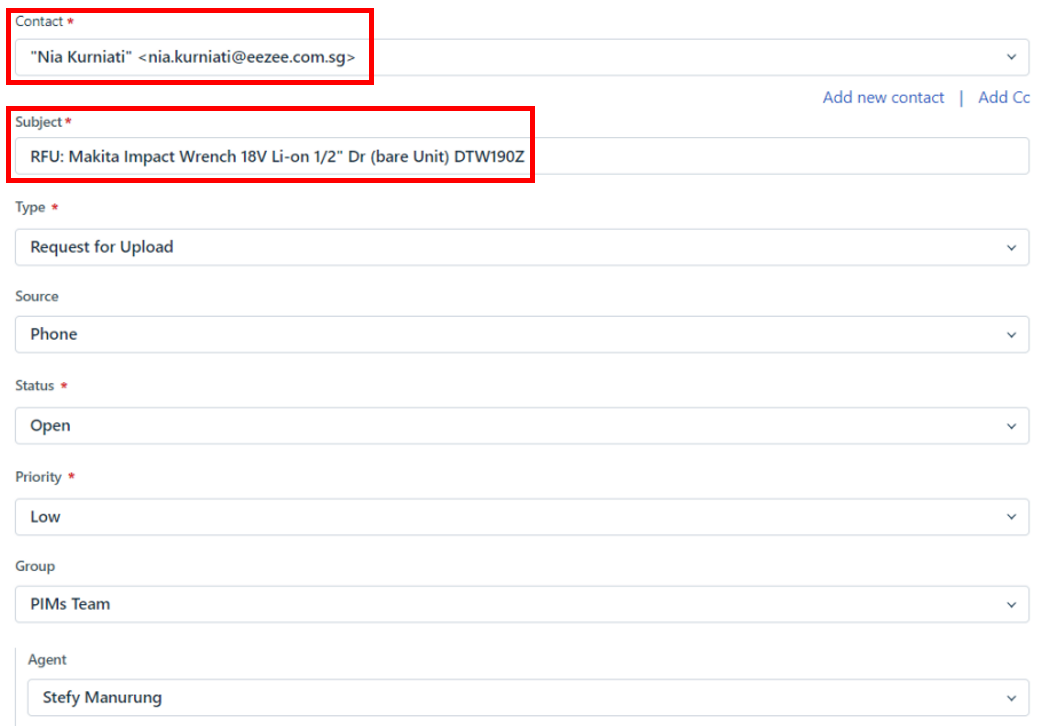Click the Agent field label
This screenshot has height=726, width=1040.
[47, 660]
